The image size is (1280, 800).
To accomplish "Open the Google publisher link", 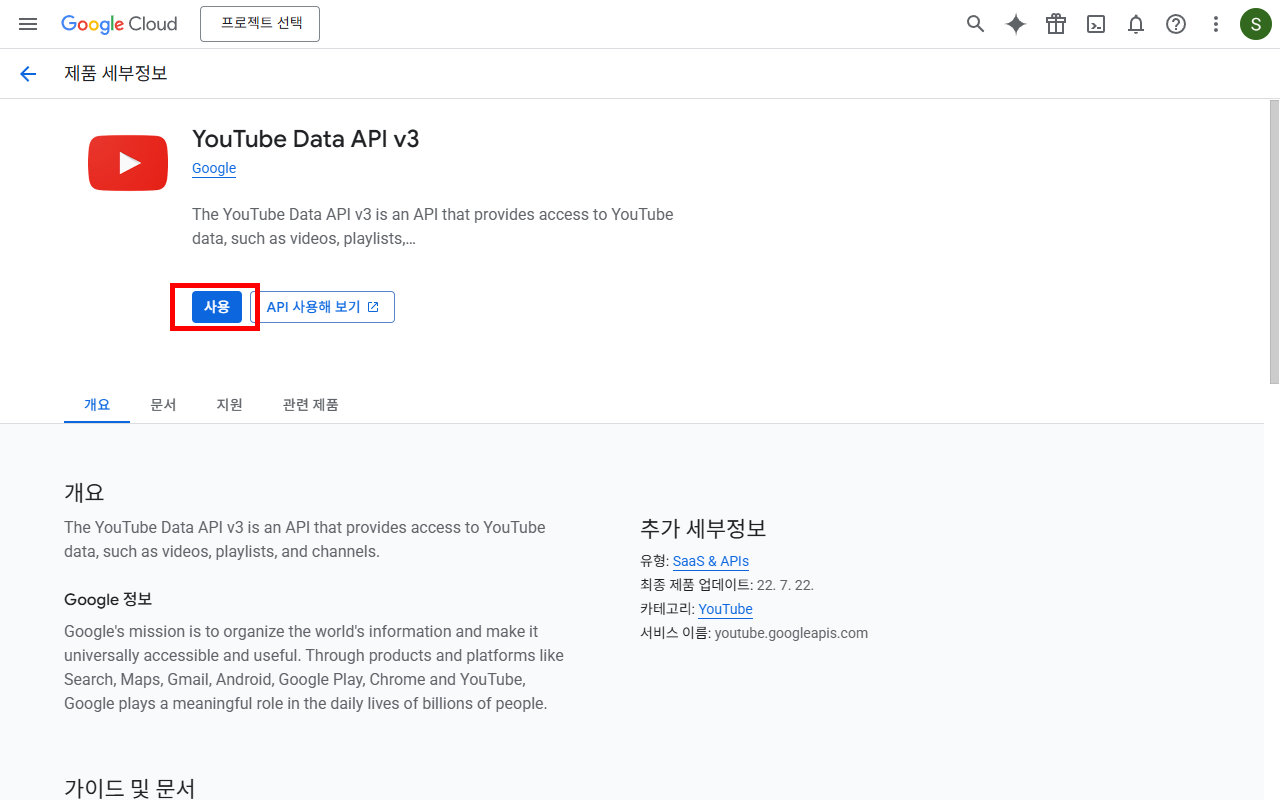I will [214, 168].
